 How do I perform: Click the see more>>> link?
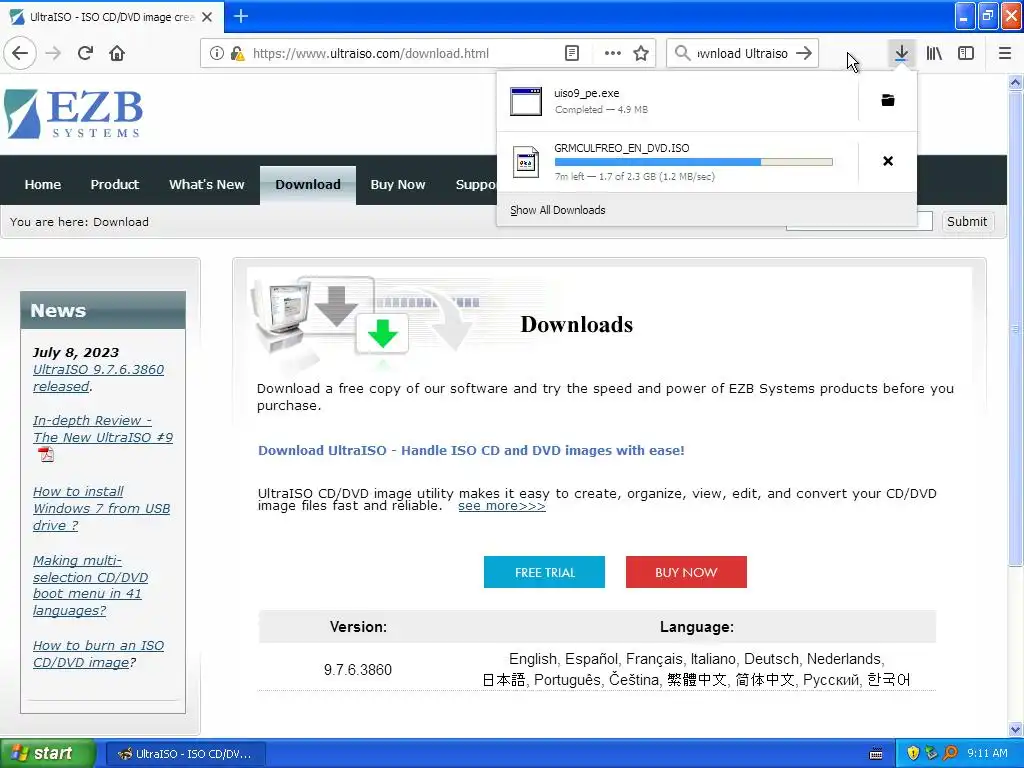point(502,505)
